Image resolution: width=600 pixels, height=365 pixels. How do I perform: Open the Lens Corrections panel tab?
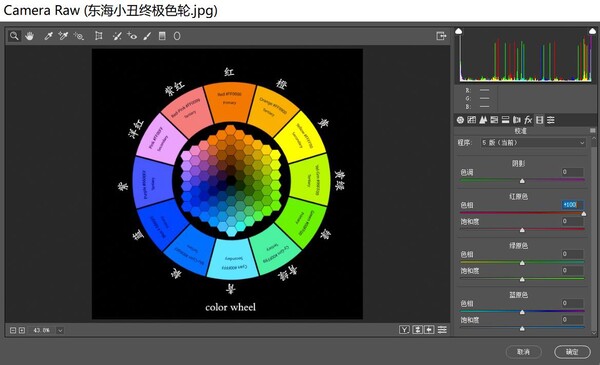click(x=517, y=120)
